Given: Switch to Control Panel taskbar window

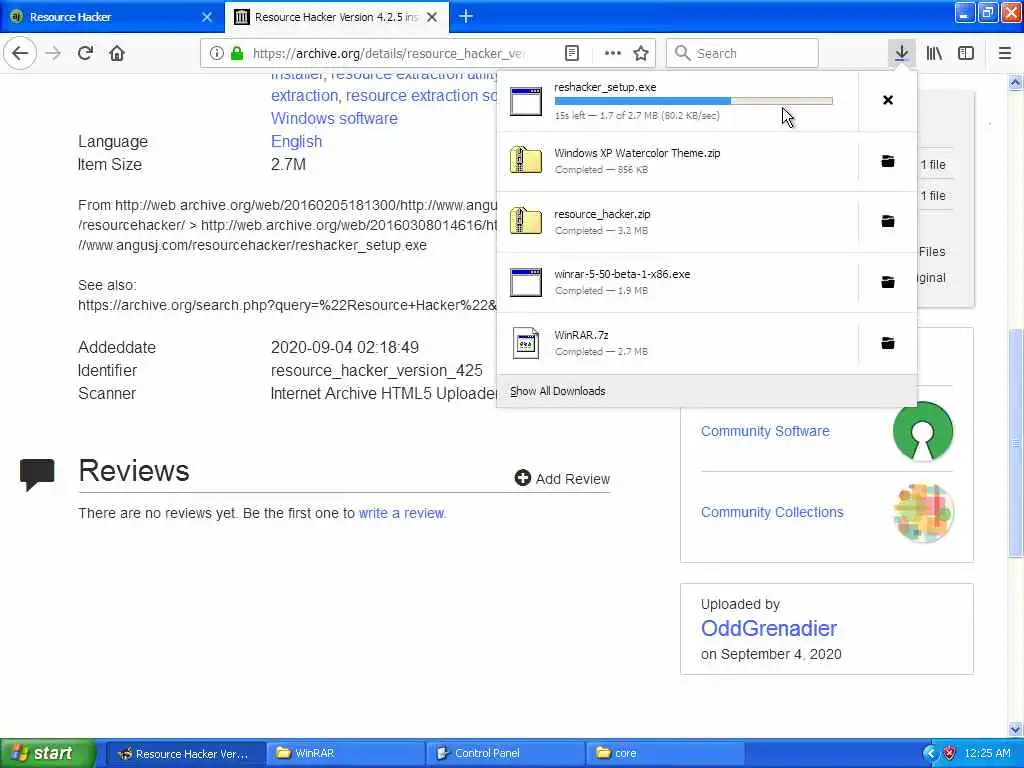Looking at the screenshot, I should click(505, 753).
